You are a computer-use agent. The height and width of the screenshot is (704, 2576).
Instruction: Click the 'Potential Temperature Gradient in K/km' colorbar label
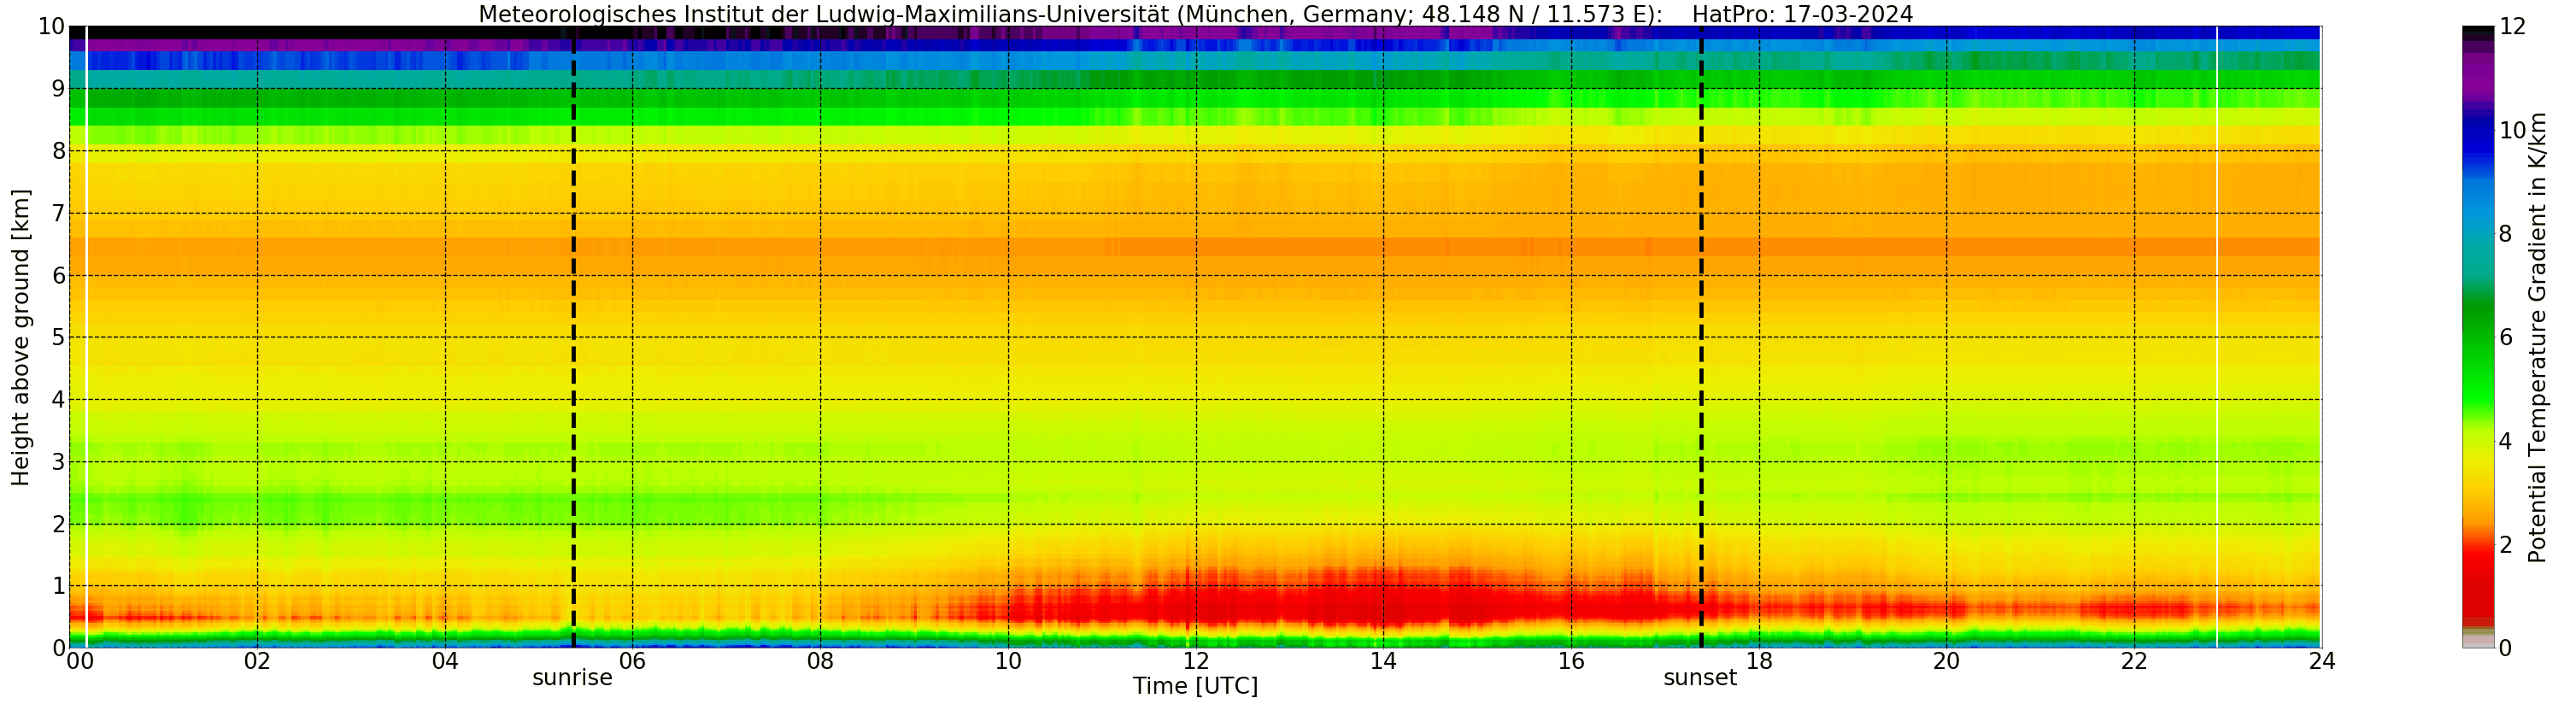pyautogui.click(x=2537, y=338)
